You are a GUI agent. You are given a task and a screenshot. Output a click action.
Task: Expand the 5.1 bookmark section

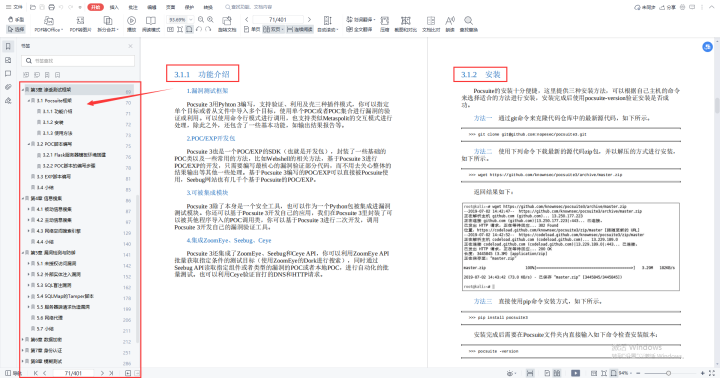pyautogui.click(x=28, y=264)
